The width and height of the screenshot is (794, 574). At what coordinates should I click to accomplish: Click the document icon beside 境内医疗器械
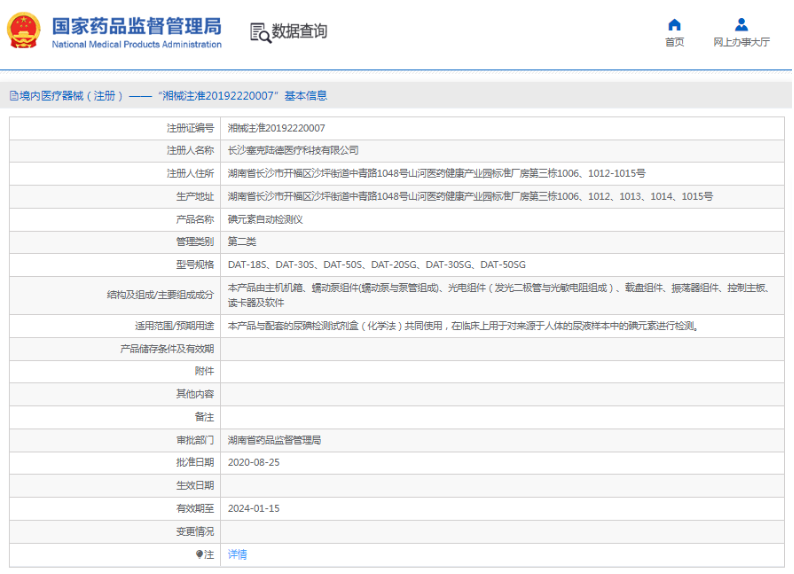(x=14, y=96)
